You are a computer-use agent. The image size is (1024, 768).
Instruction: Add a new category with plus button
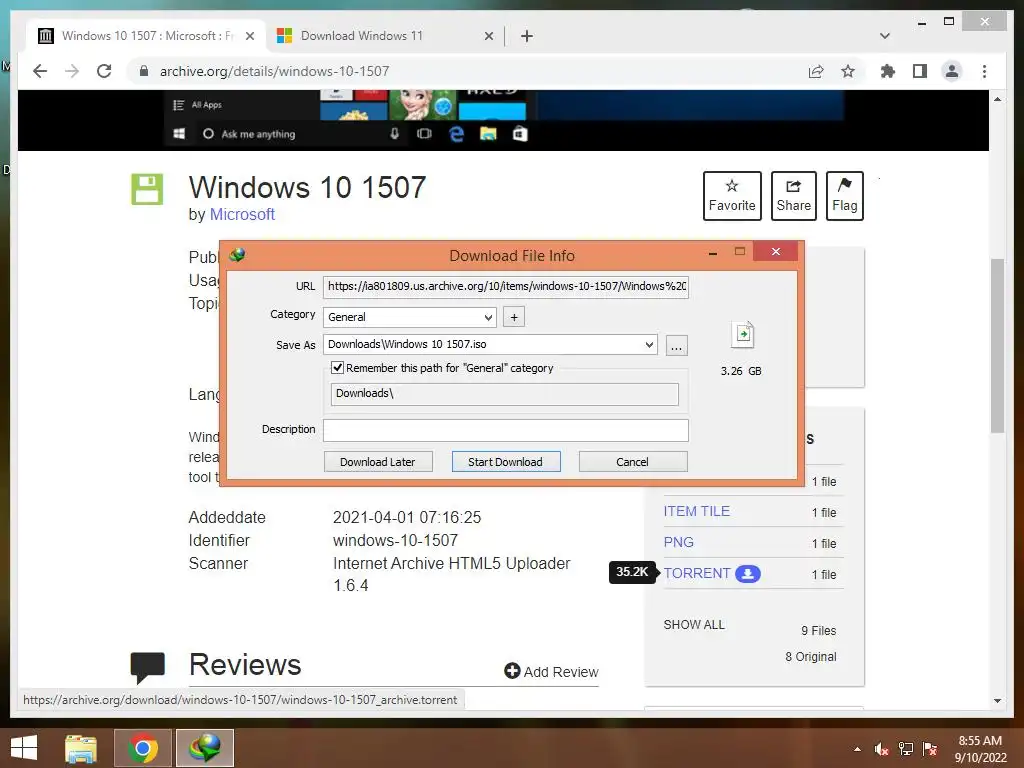coord(514,317)
